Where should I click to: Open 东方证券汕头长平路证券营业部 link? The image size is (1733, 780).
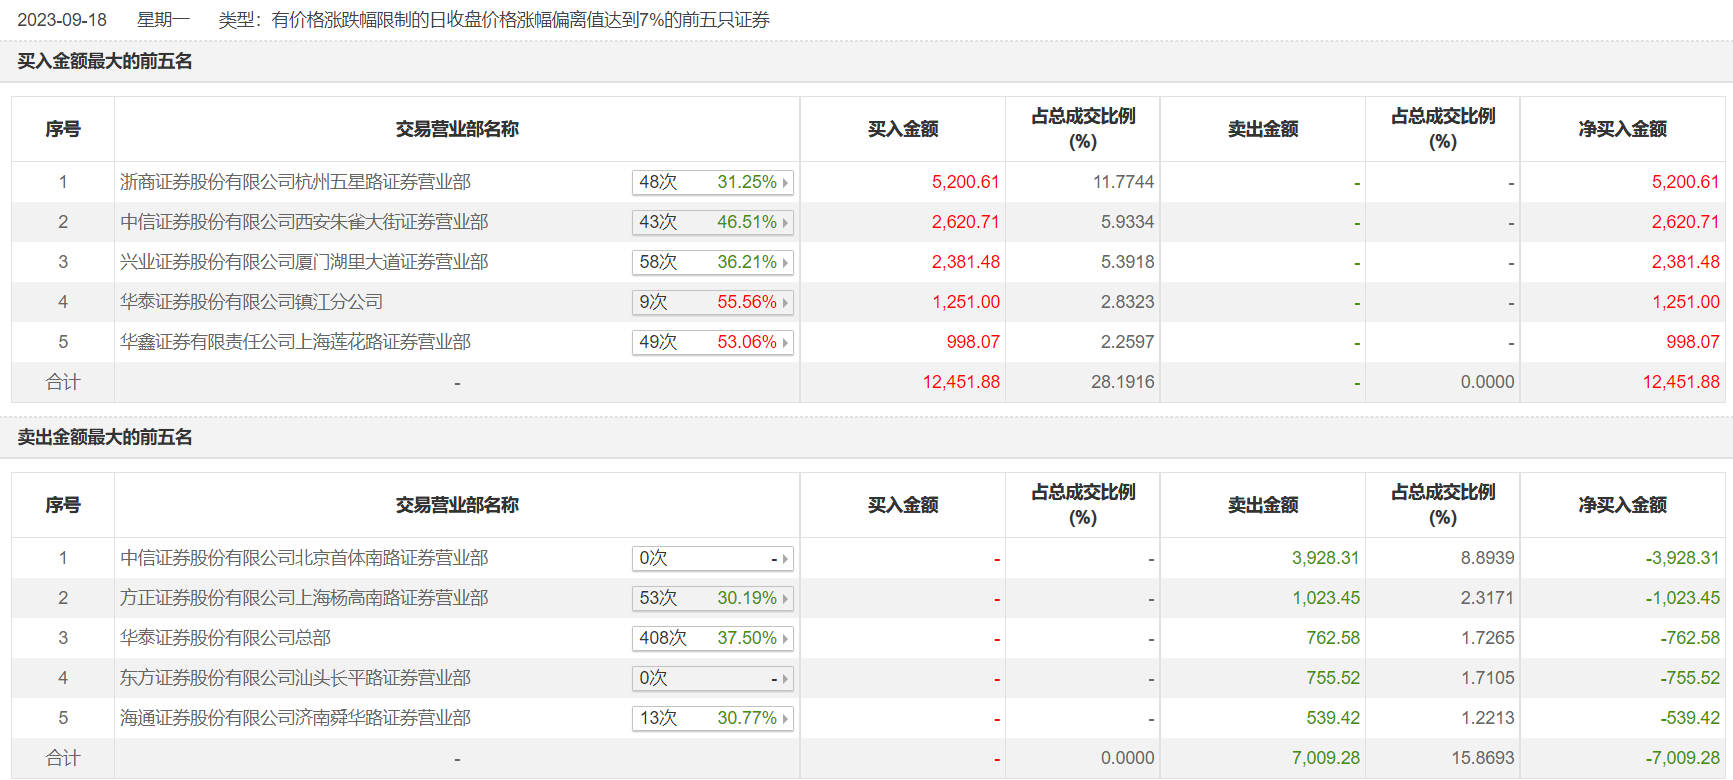pos(295,678)
